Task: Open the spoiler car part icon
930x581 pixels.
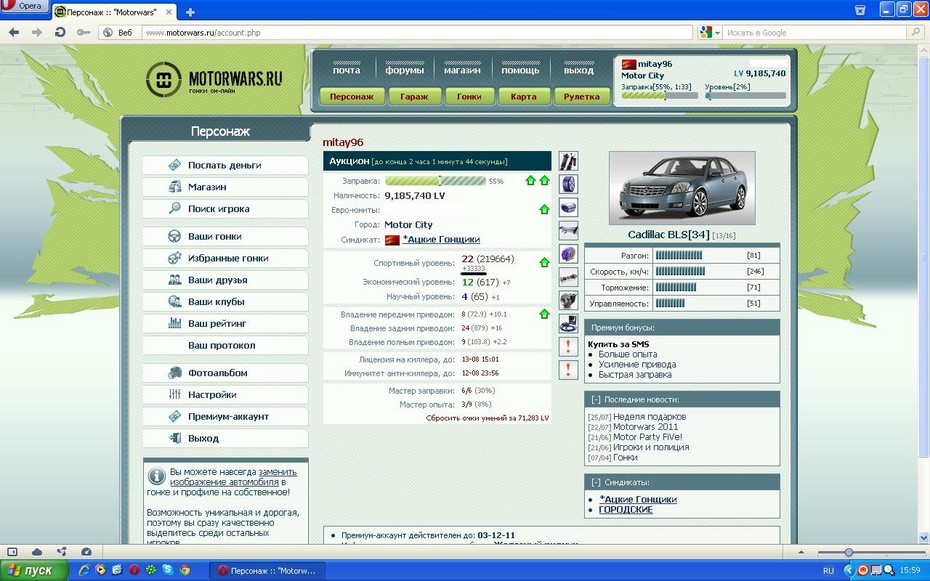Action: 568,231
